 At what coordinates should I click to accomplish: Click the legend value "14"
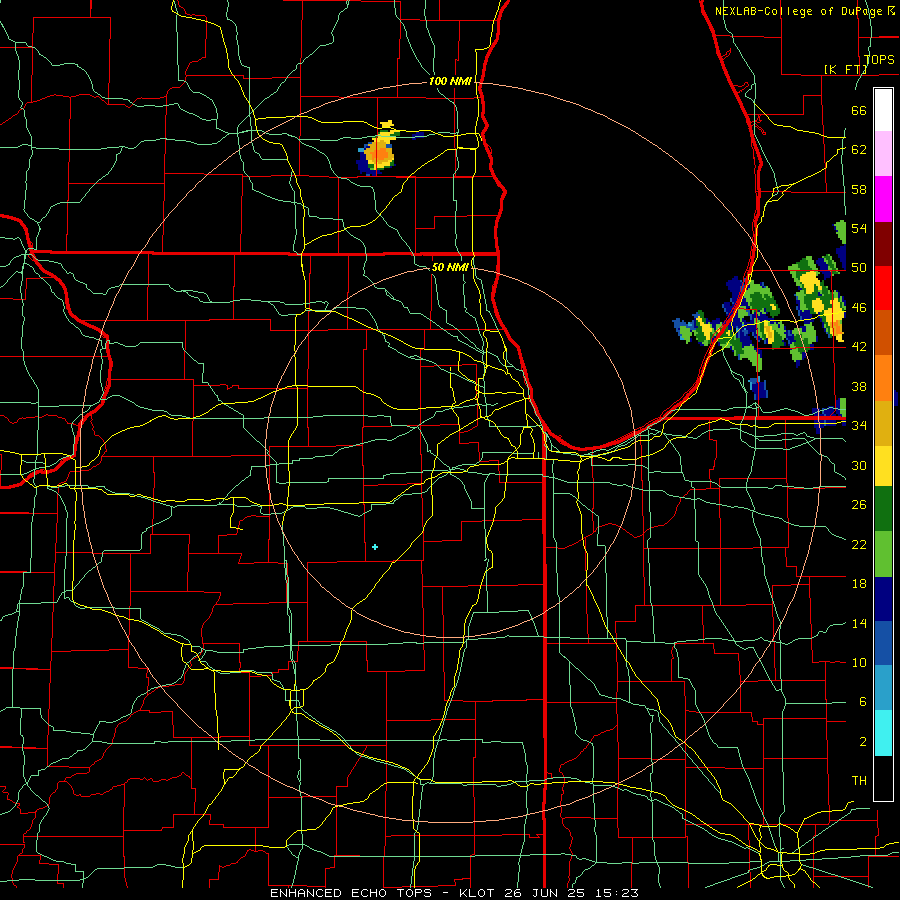tap(859, 623)
